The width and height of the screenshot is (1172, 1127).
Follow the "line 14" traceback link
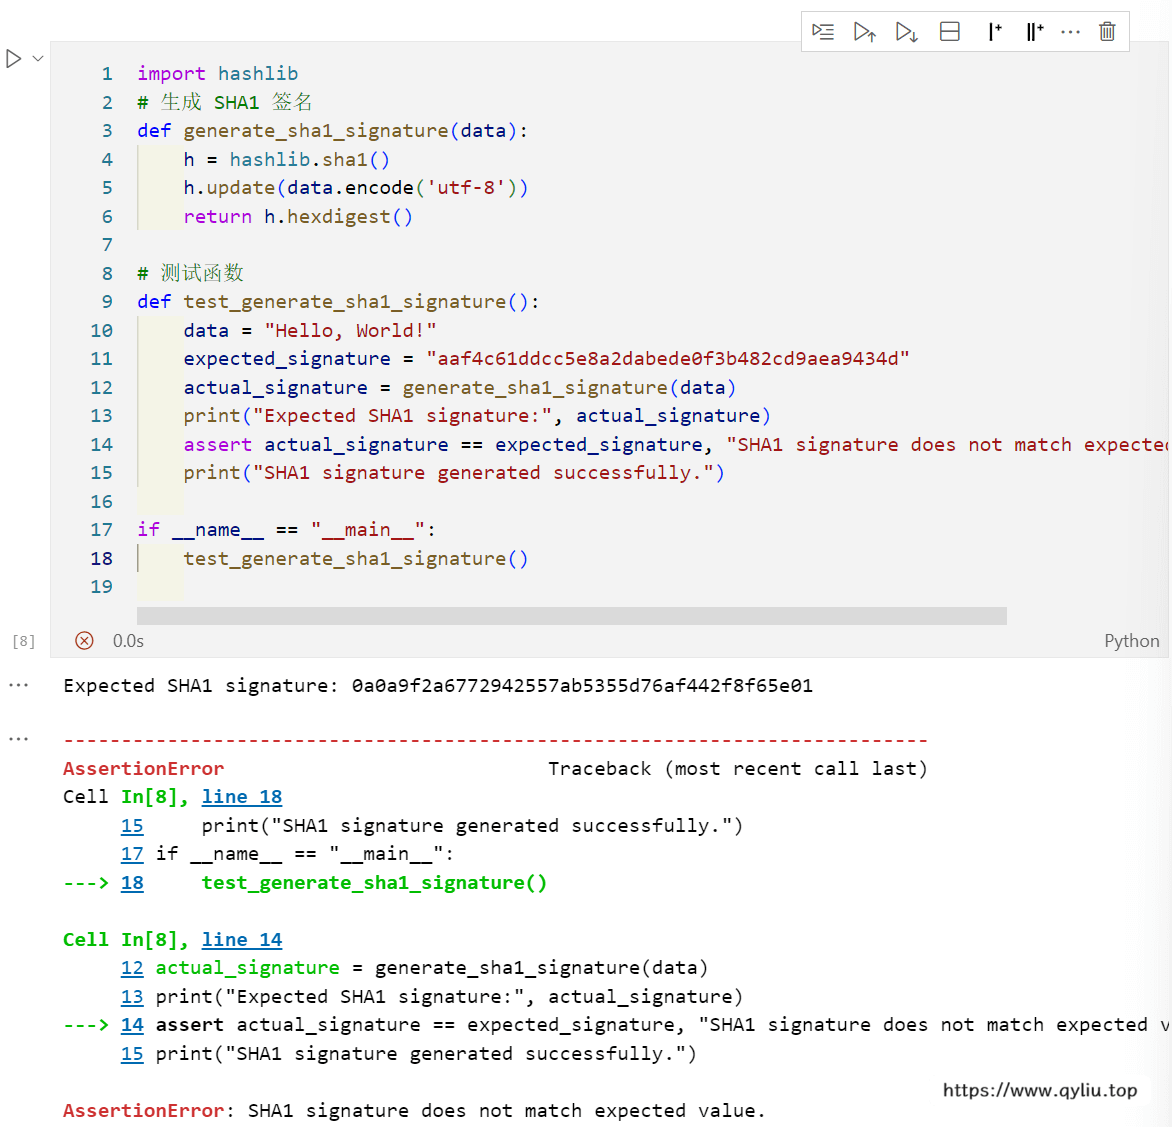(242, 940)
